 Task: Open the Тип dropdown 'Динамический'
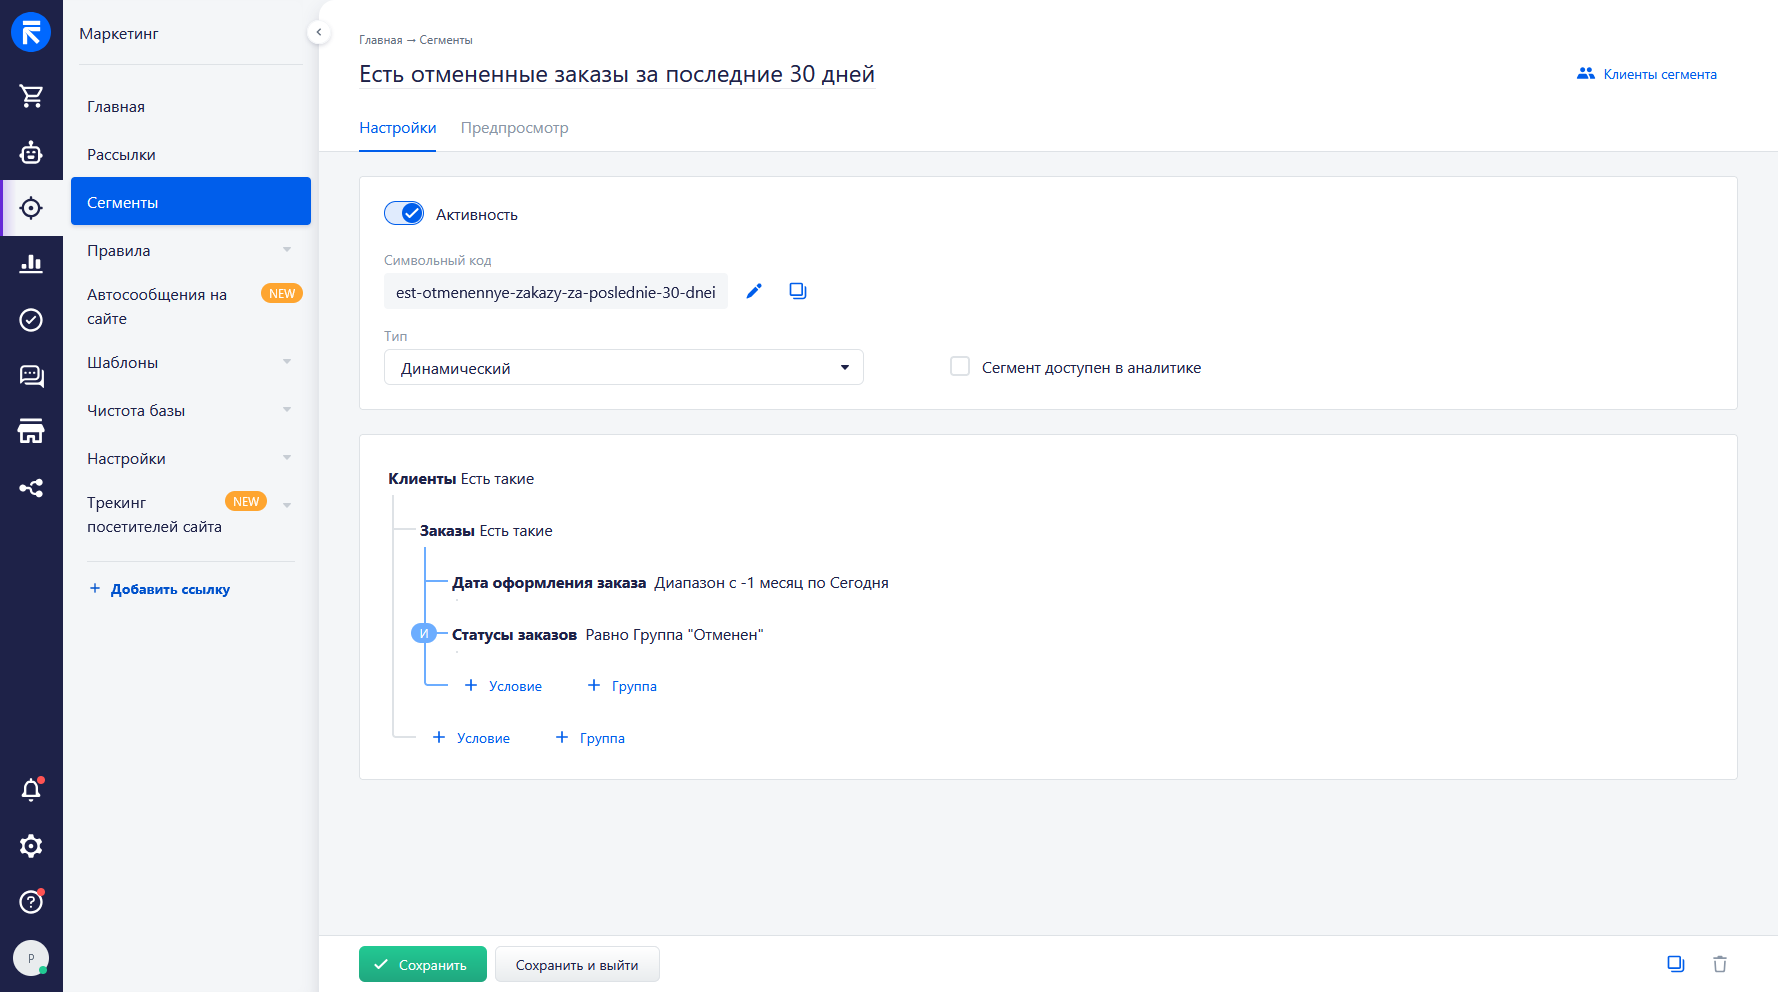pyautogui.click(x=624, y=367)
